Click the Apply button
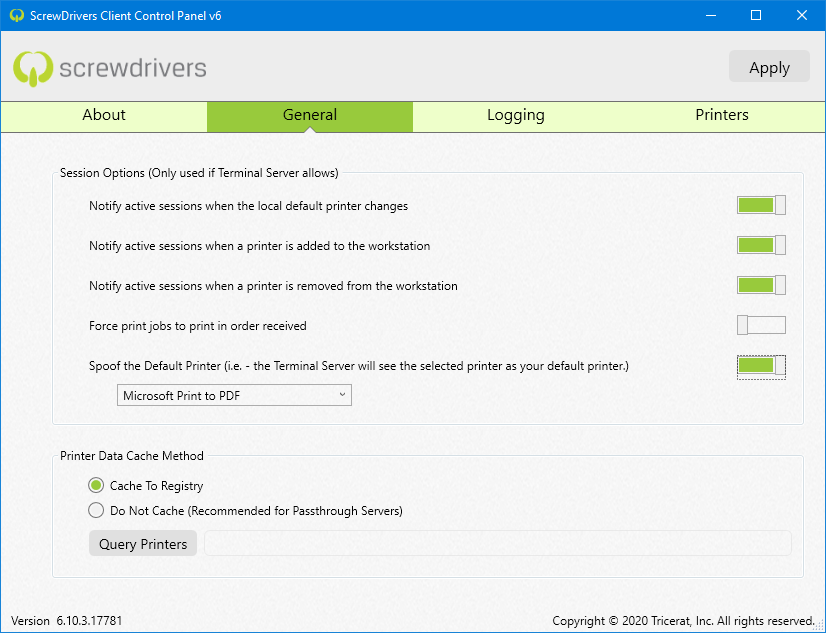The height and width of the screenshot is (633, 826). pos(769,66)
